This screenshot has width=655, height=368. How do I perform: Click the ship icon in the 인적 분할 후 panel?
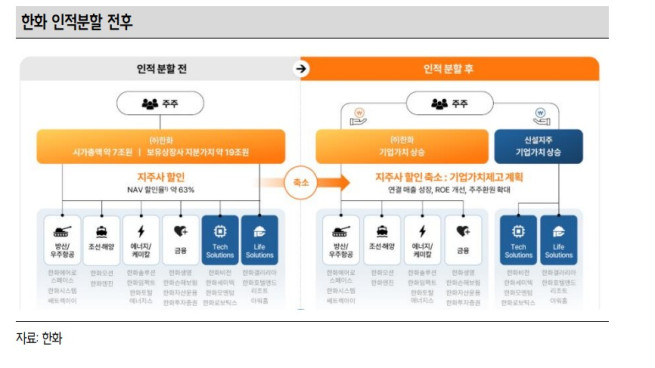pos(382,231)
